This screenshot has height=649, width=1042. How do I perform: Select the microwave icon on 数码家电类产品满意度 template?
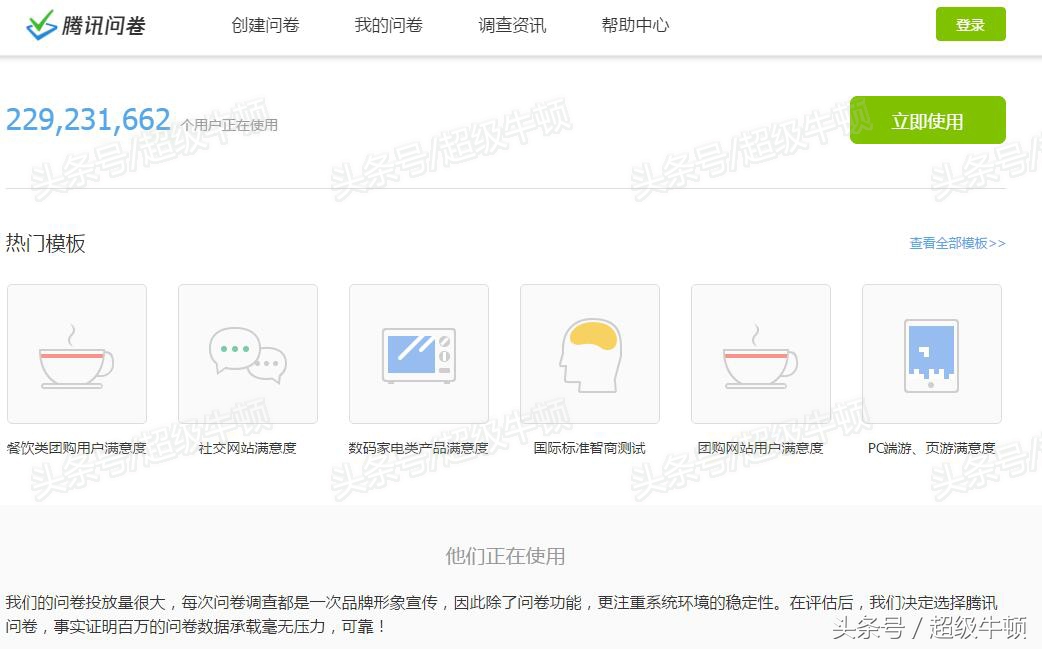pos(418,352)
